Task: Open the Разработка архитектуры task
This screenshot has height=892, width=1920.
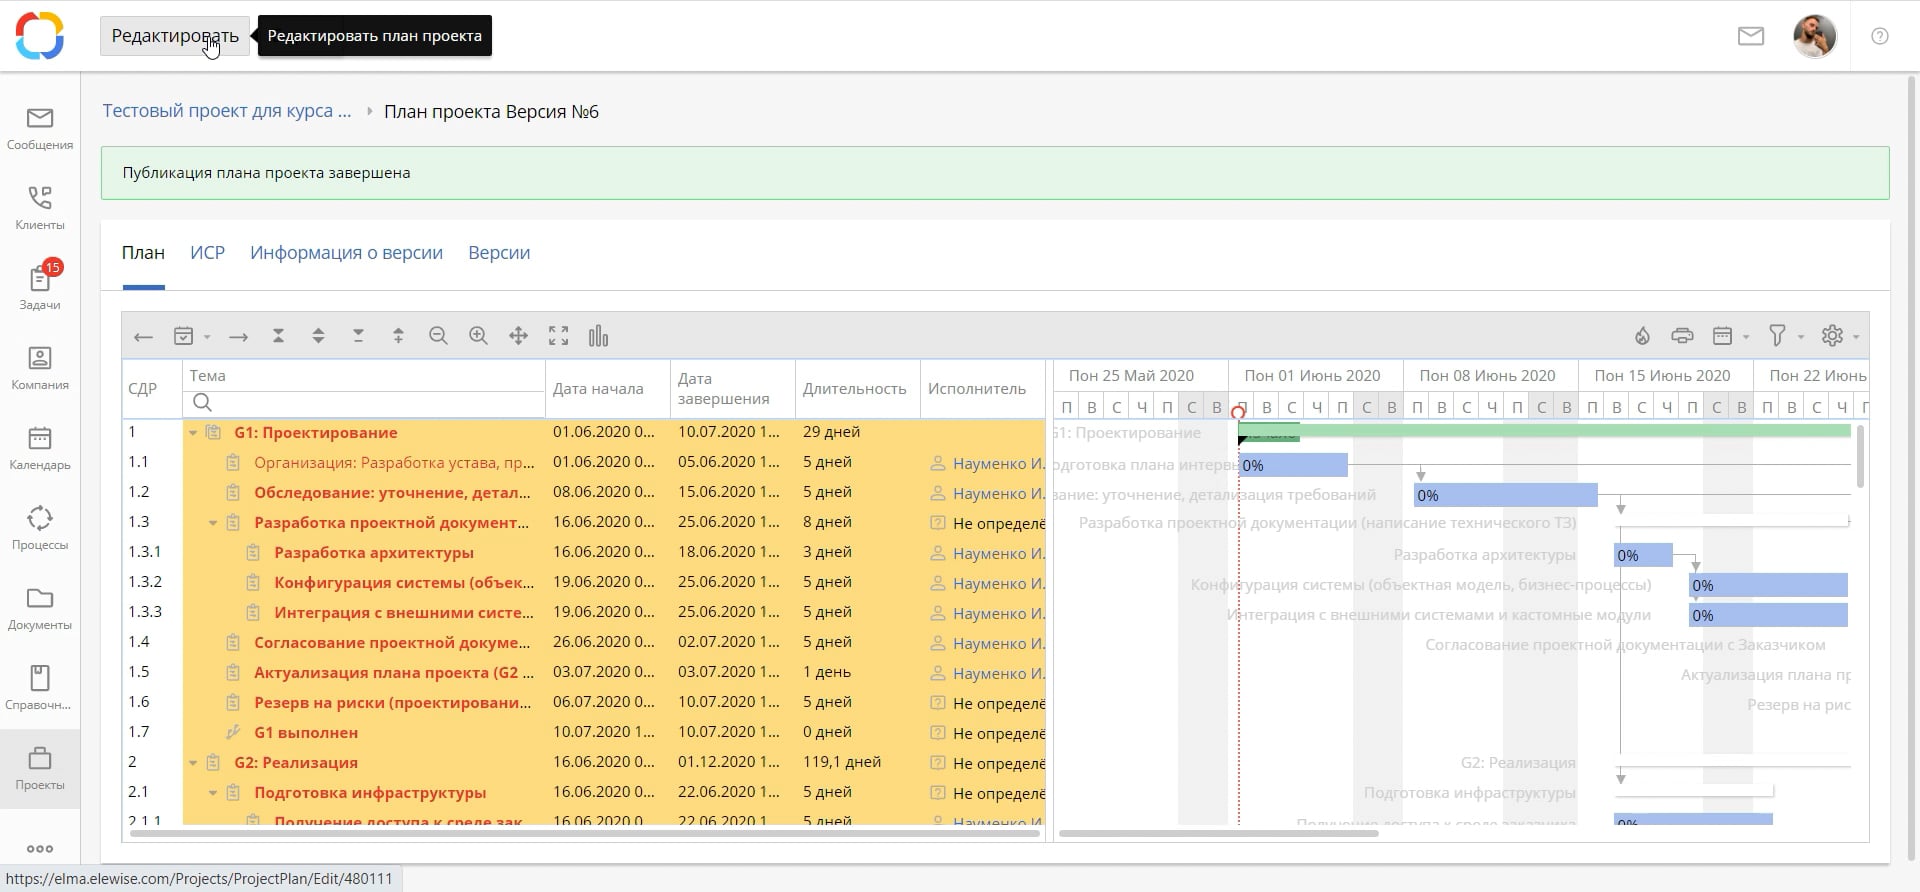Action: point(374,552)
